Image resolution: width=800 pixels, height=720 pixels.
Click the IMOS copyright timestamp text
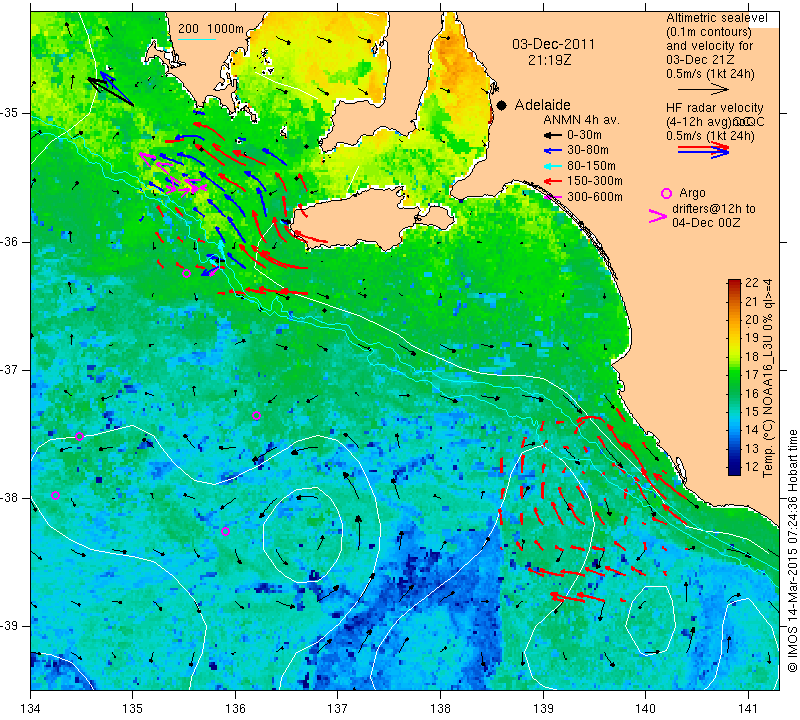pyautogui.click(x=792, y=550)
